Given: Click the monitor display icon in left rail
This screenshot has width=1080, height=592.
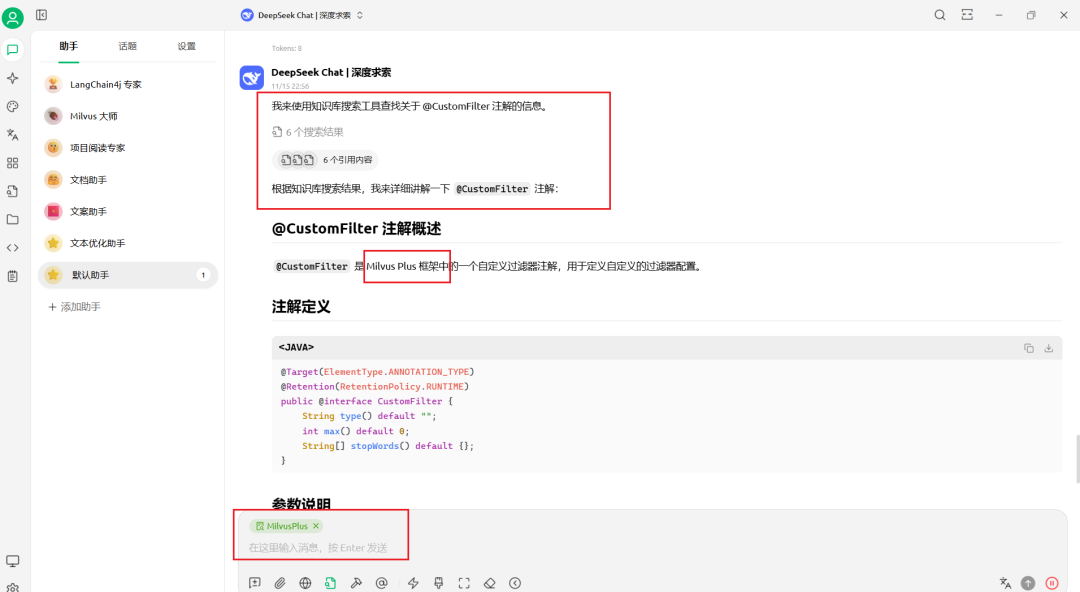Looking at the screenshot, I should (12, 561).
